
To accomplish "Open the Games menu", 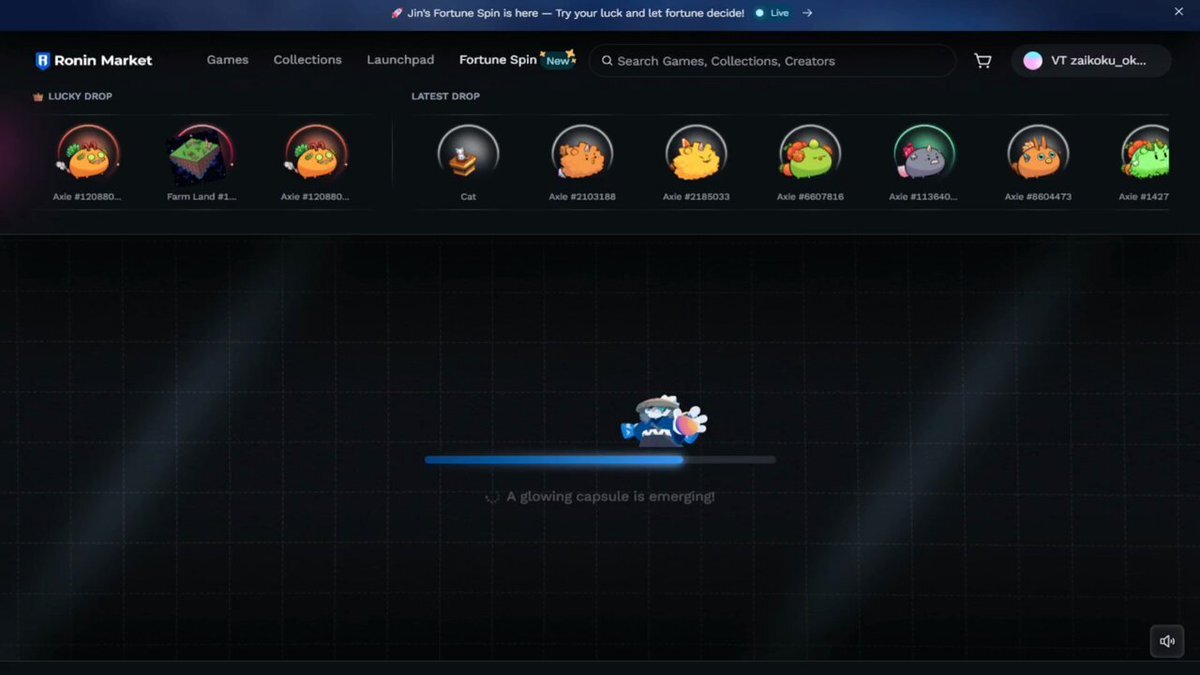I will coord(227,60).
